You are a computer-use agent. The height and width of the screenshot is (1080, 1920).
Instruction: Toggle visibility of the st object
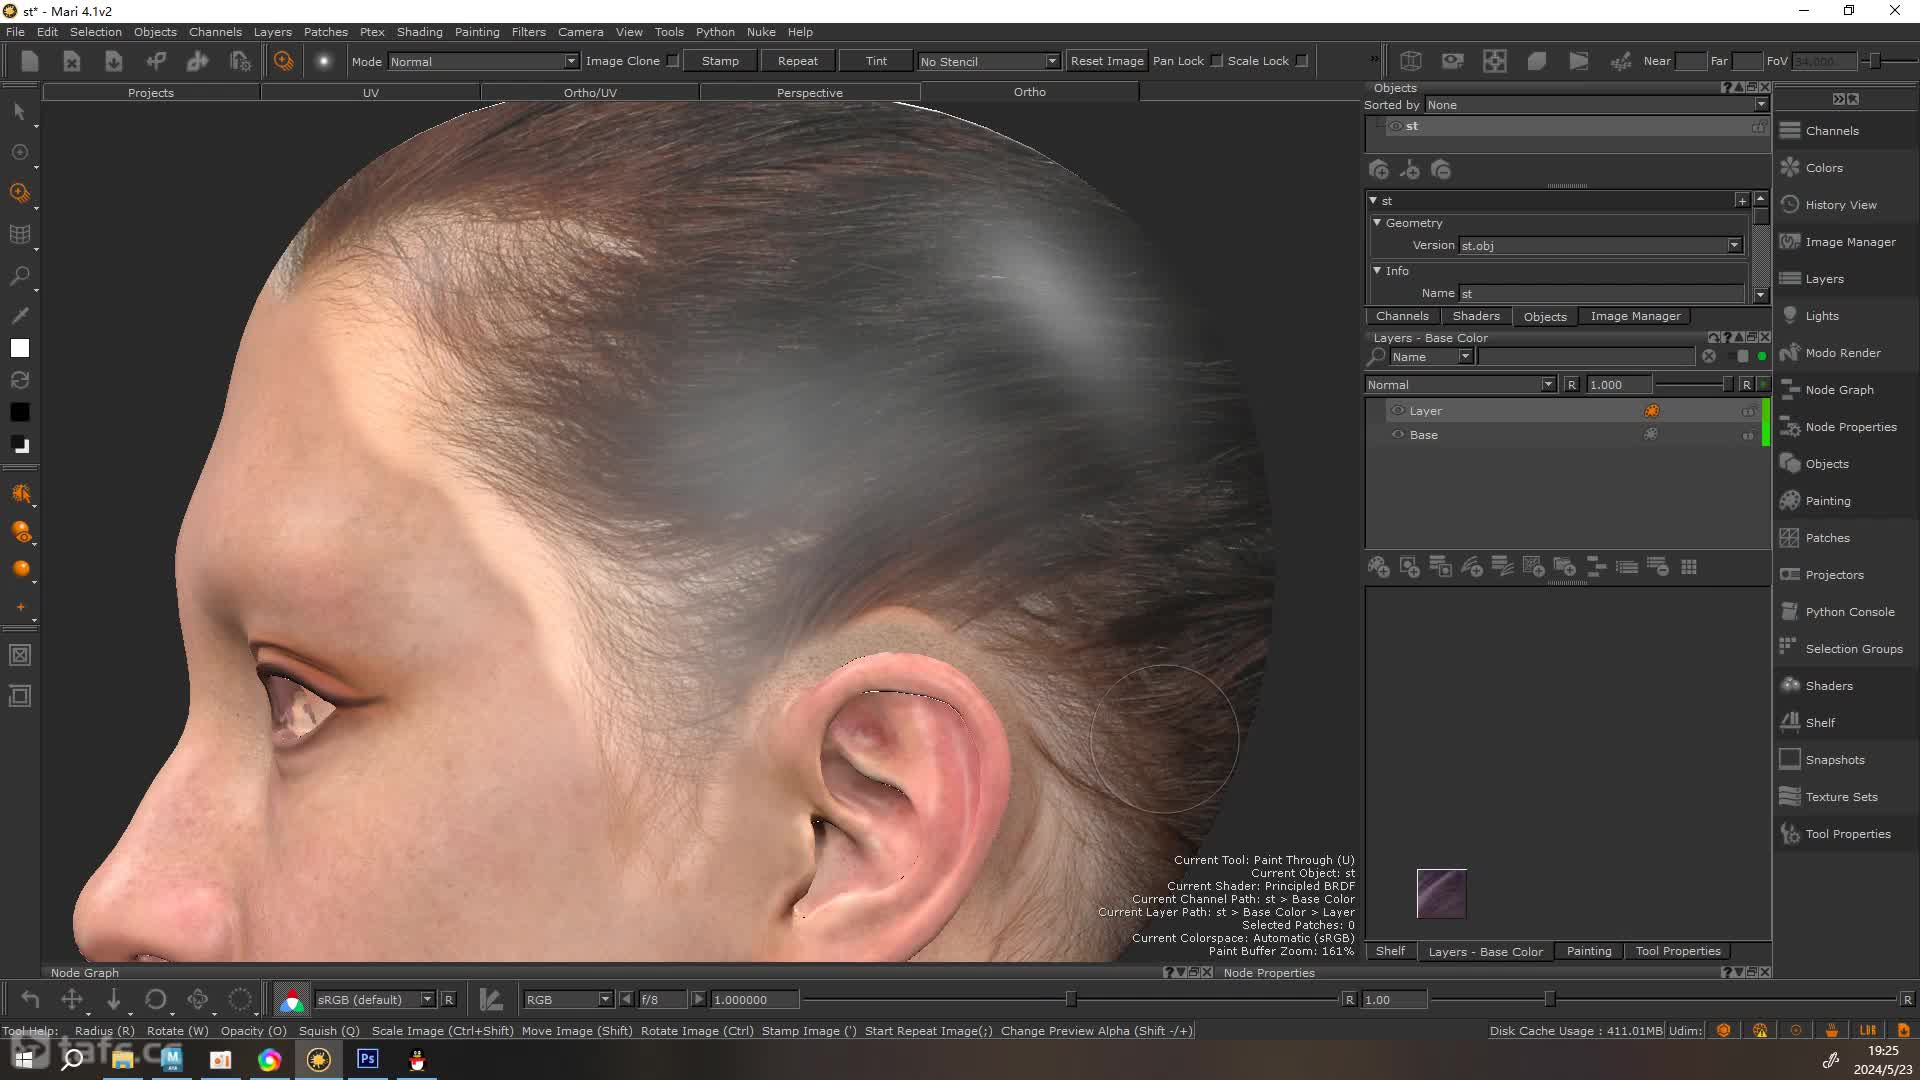(1395, 126)
